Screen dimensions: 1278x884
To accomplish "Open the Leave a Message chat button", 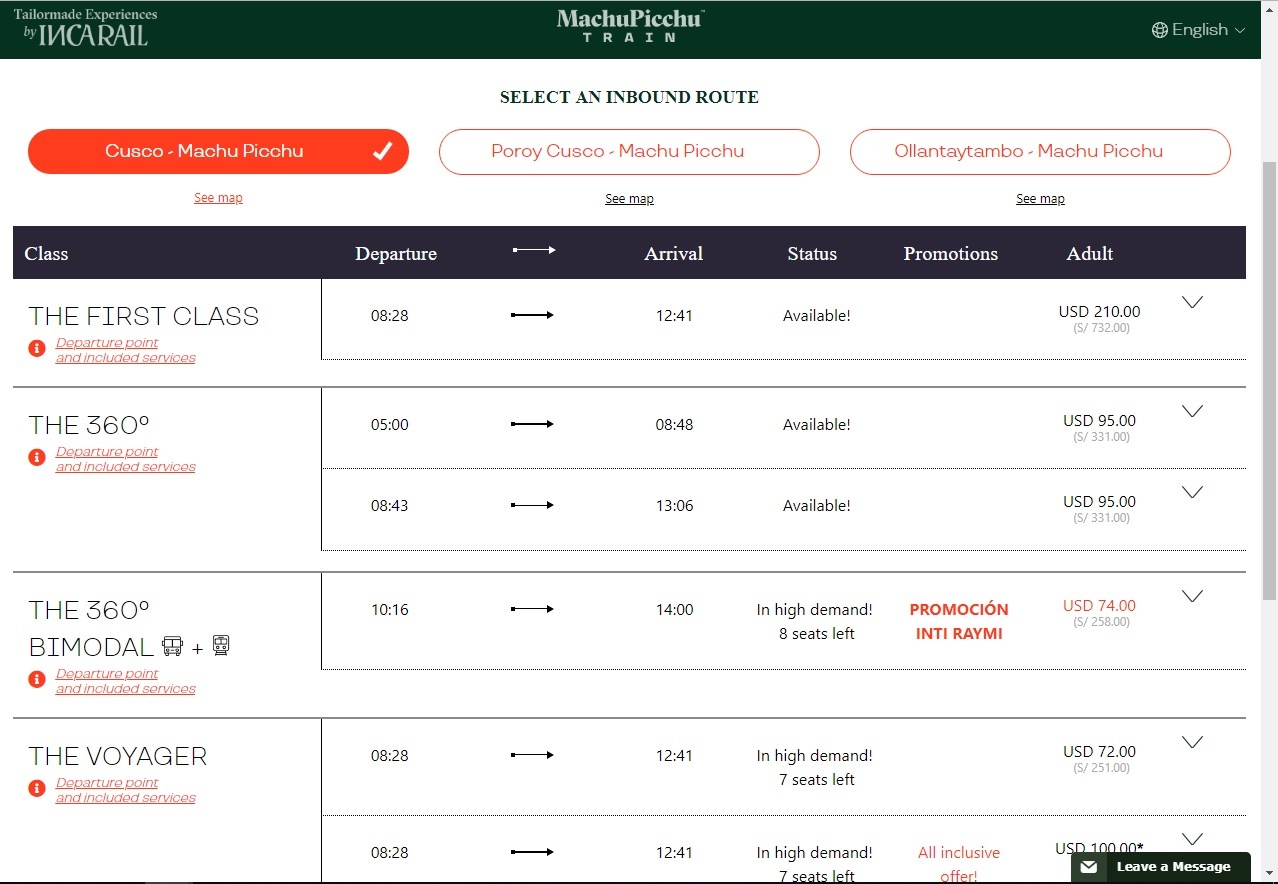I will (1160, 867).
